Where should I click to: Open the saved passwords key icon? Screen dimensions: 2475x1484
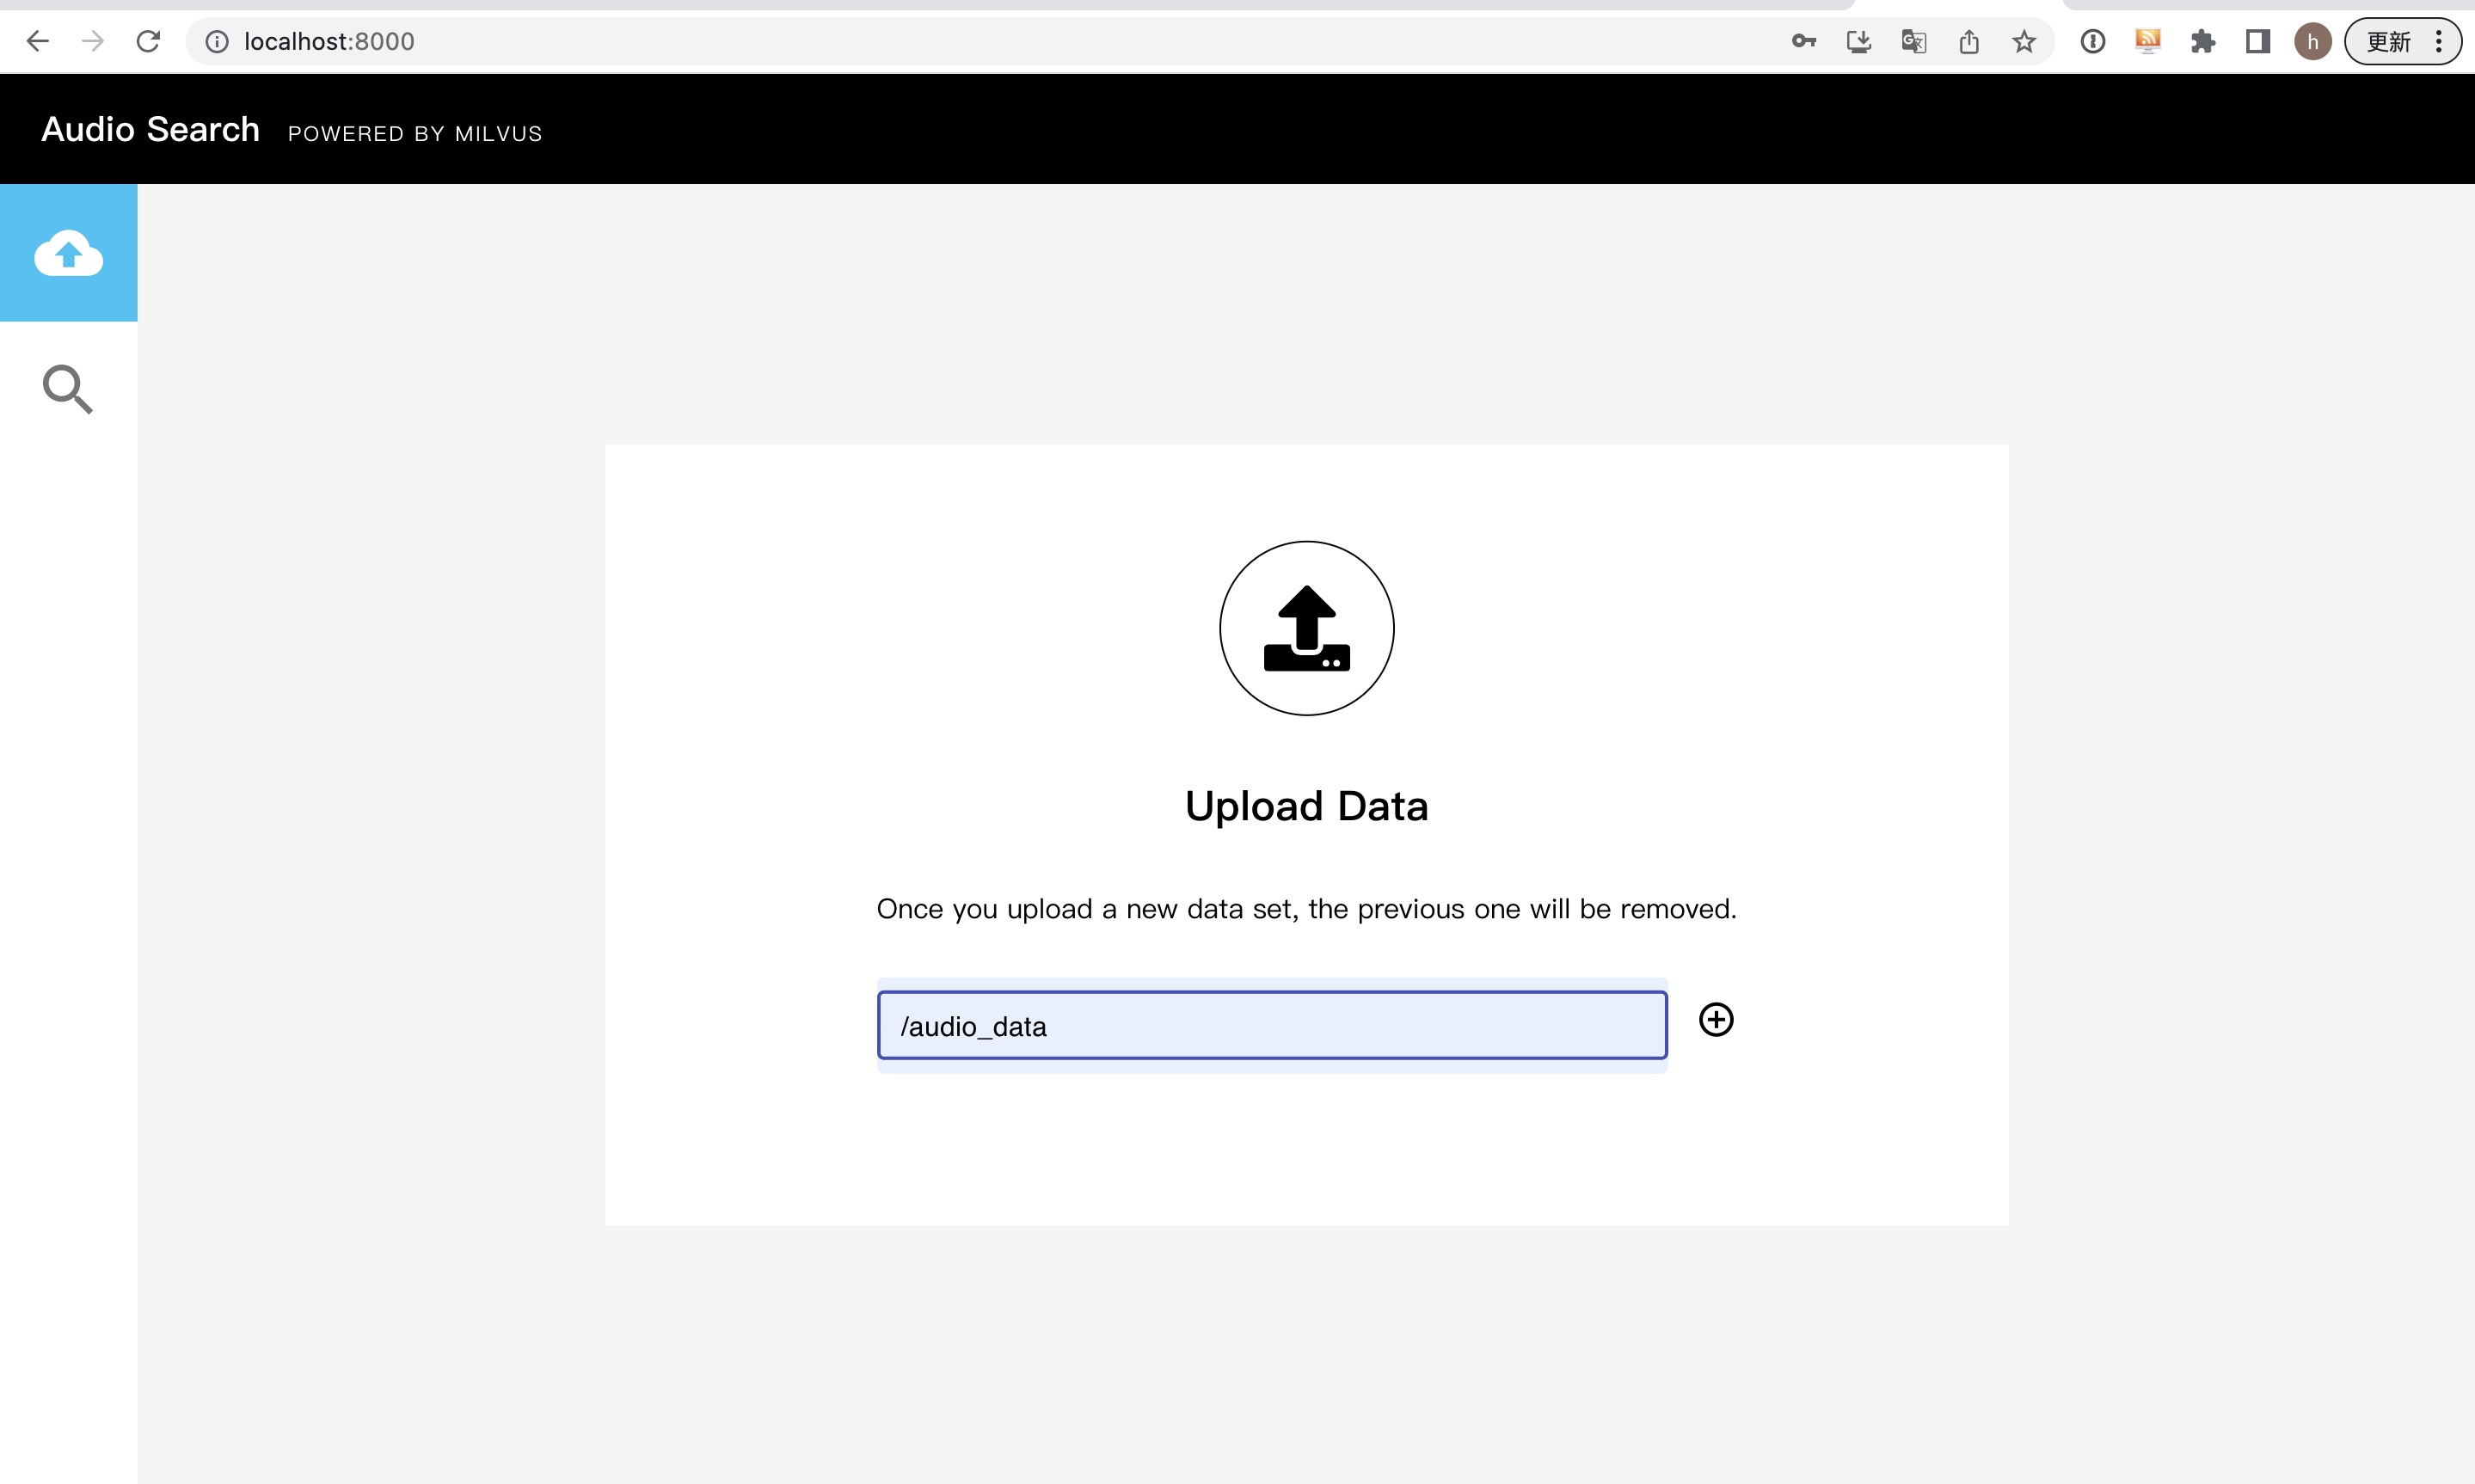click(x=1803, y=41)
